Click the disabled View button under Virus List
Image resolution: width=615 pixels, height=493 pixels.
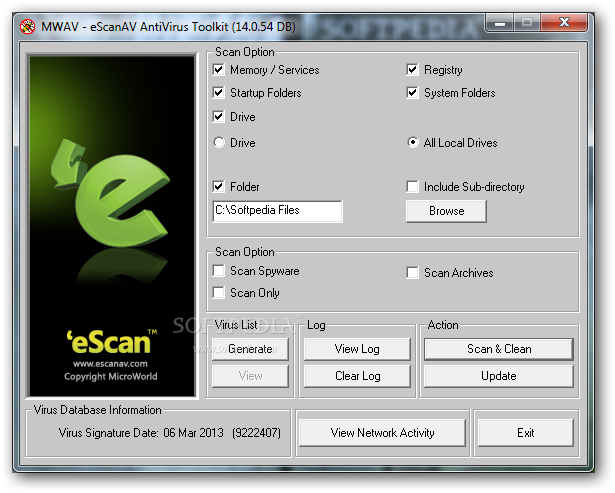[x=250, y=376]
